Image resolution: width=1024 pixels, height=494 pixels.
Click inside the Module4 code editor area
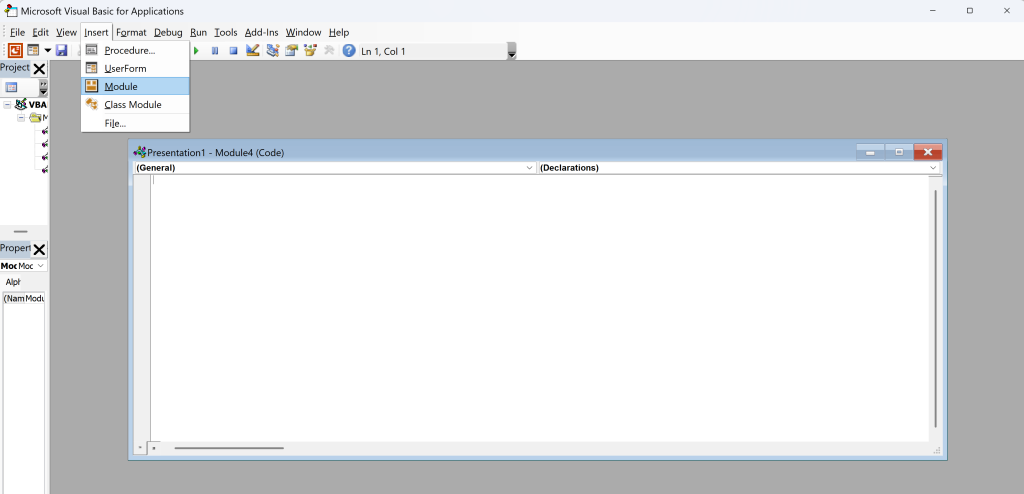point(539,307)
